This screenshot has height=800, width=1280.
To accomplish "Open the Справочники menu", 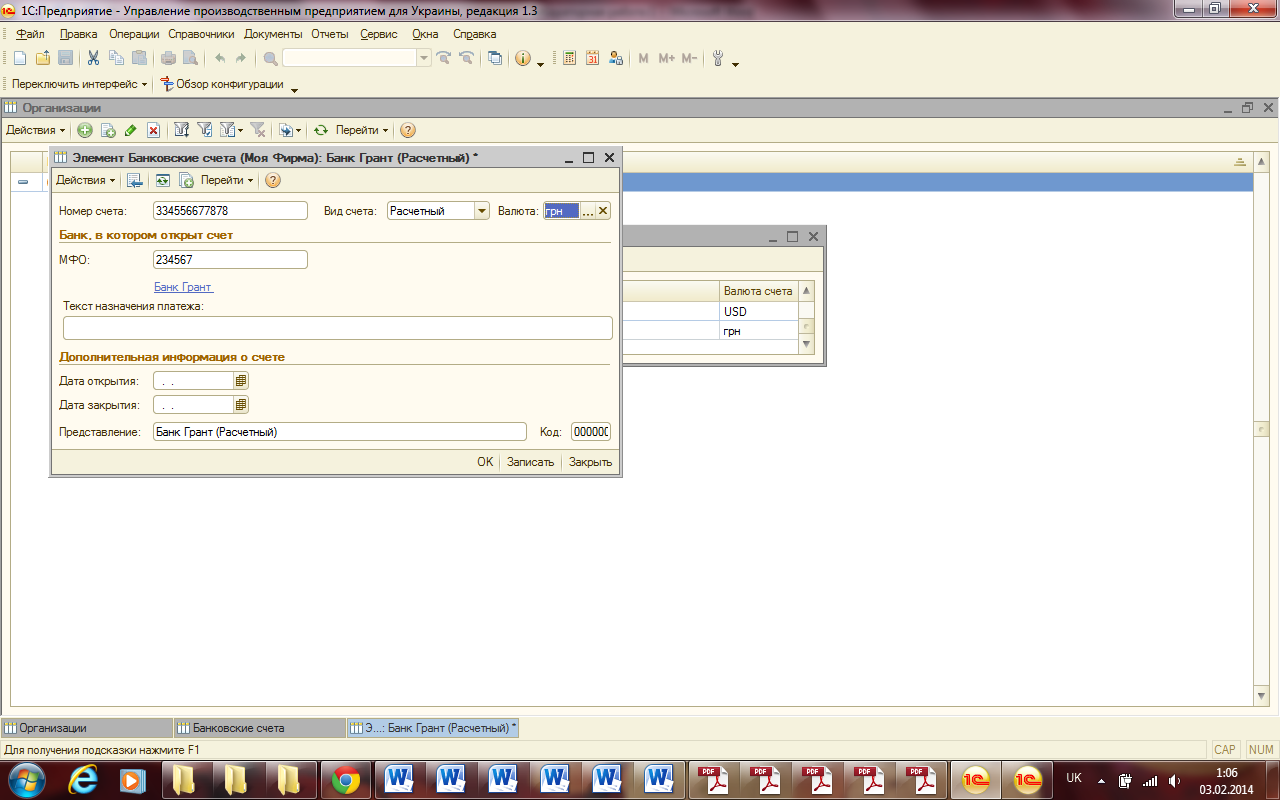I will 201,34.
